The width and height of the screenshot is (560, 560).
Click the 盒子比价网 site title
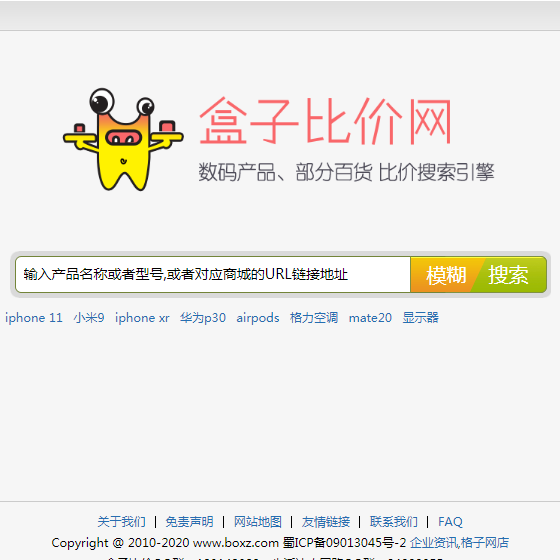325,121
